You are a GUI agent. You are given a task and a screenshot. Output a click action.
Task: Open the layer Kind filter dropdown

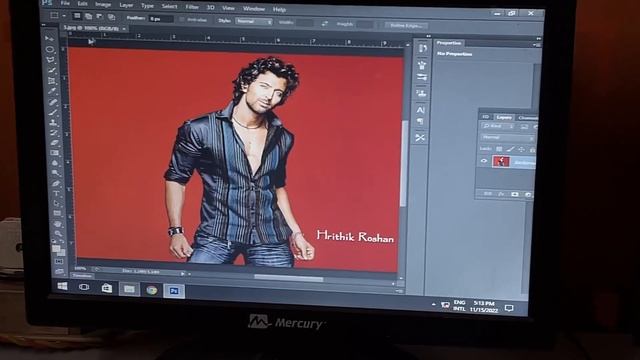pos(498,127)
